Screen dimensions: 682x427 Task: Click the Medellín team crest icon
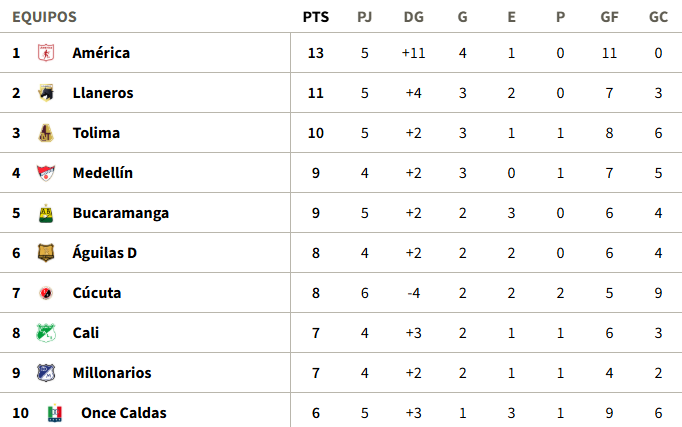click(x=46, y=173)
